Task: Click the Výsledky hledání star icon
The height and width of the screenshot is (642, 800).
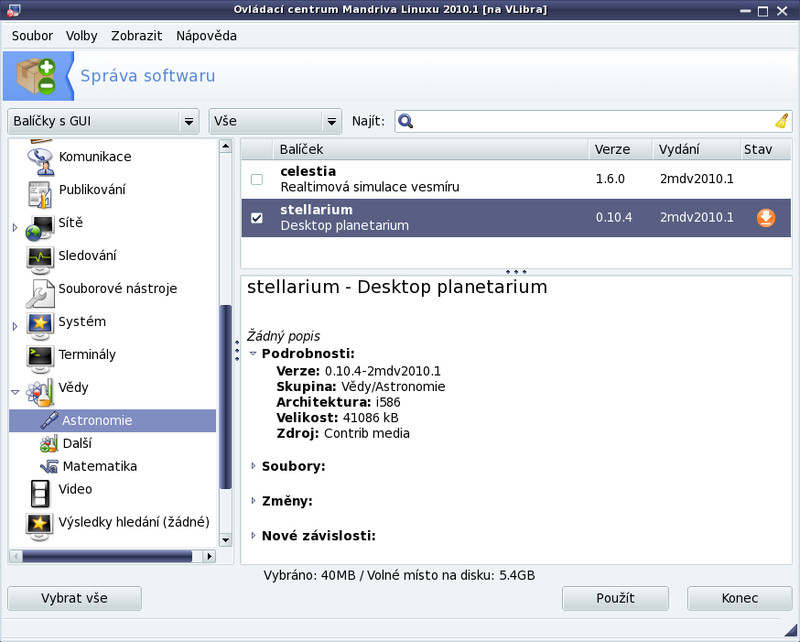Action: point(40,527)
